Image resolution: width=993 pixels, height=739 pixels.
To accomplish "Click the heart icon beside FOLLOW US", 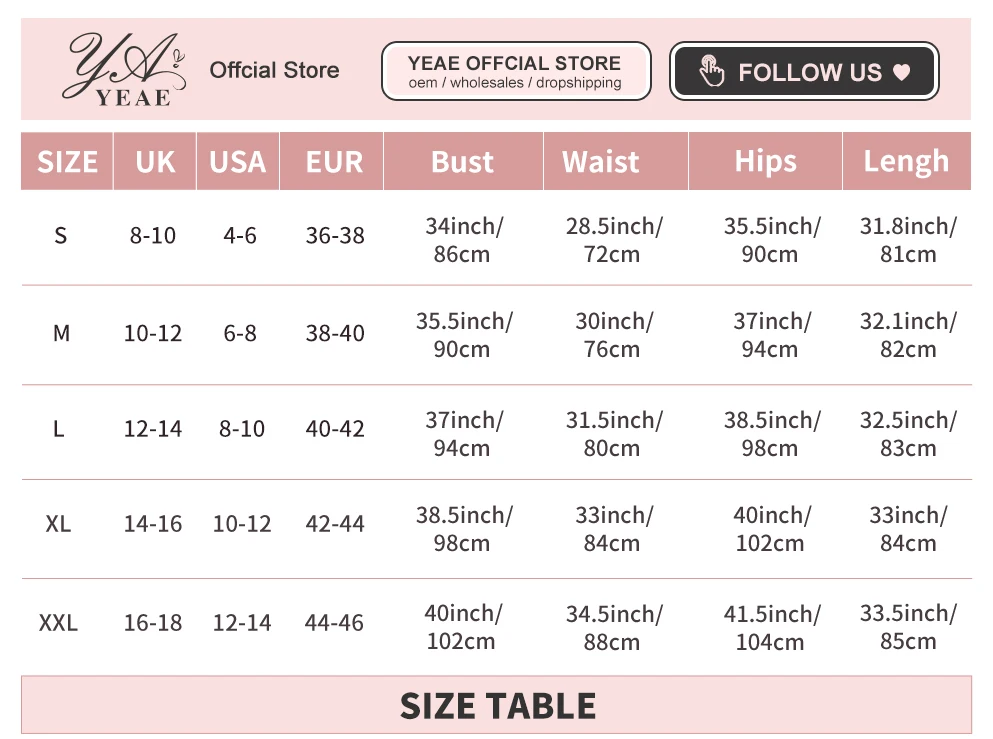I will (902, 72).
